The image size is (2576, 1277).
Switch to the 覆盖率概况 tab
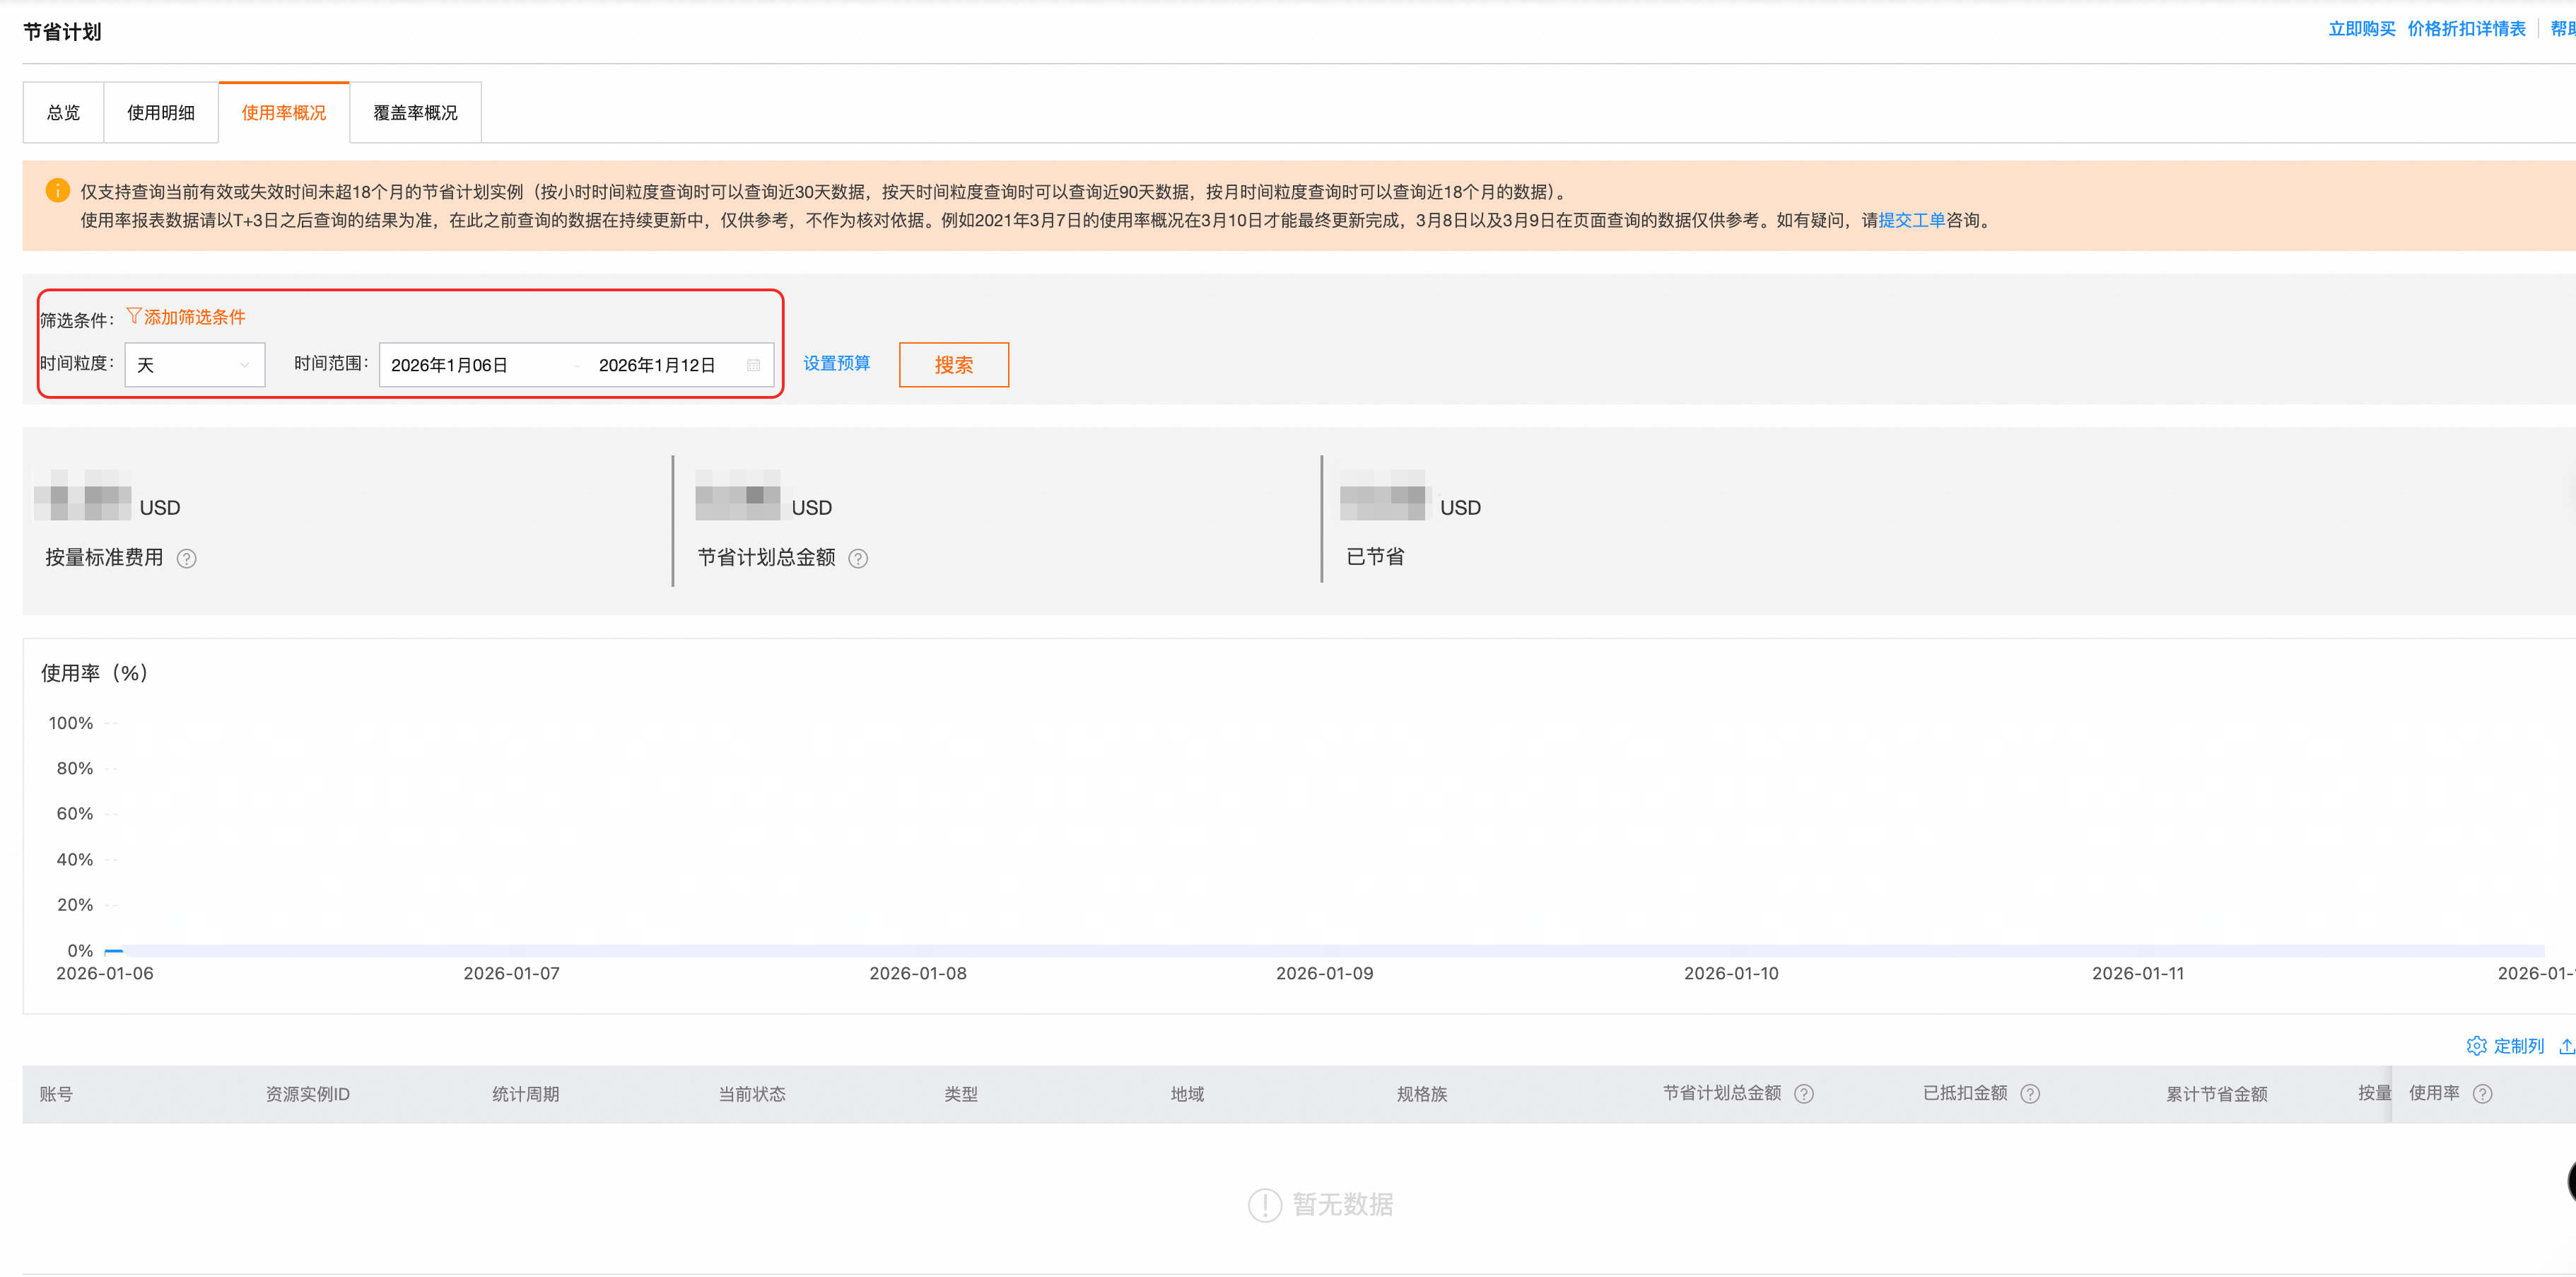click(x=415, y=113)
